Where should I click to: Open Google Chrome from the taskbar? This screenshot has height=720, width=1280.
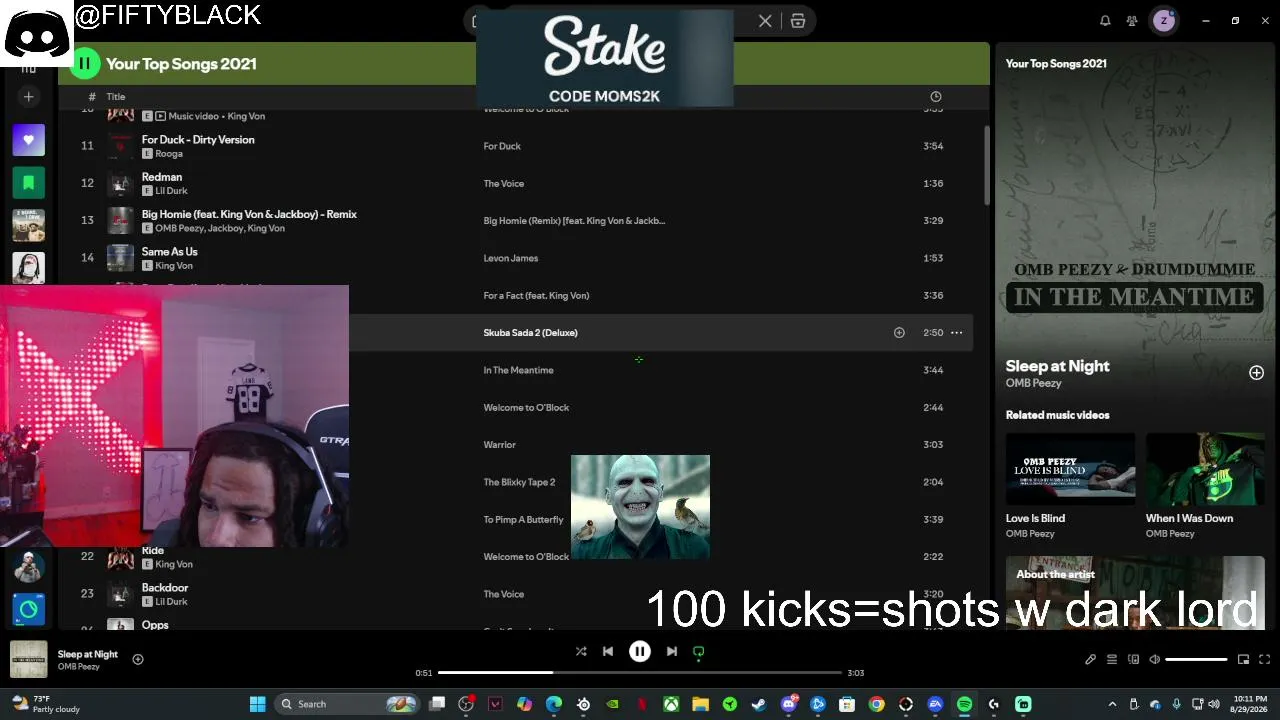click(x=876, y=704)
